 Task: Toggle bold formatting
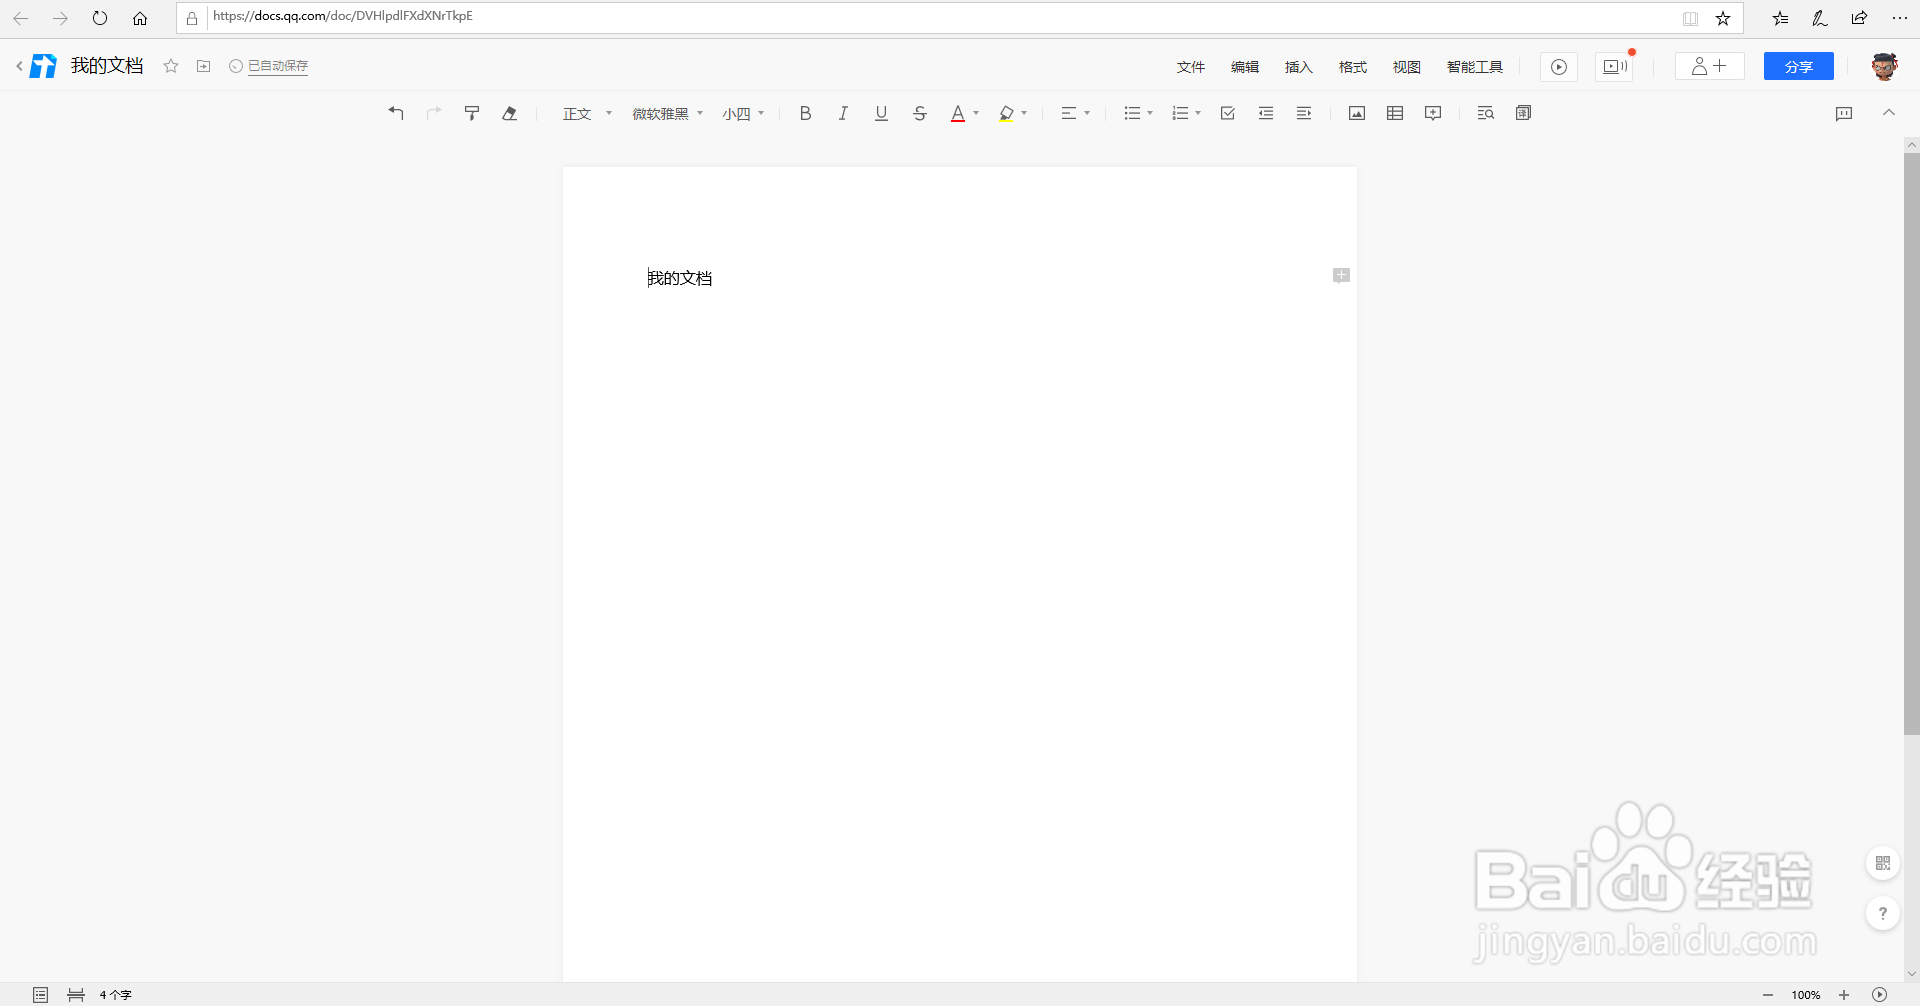805,113
